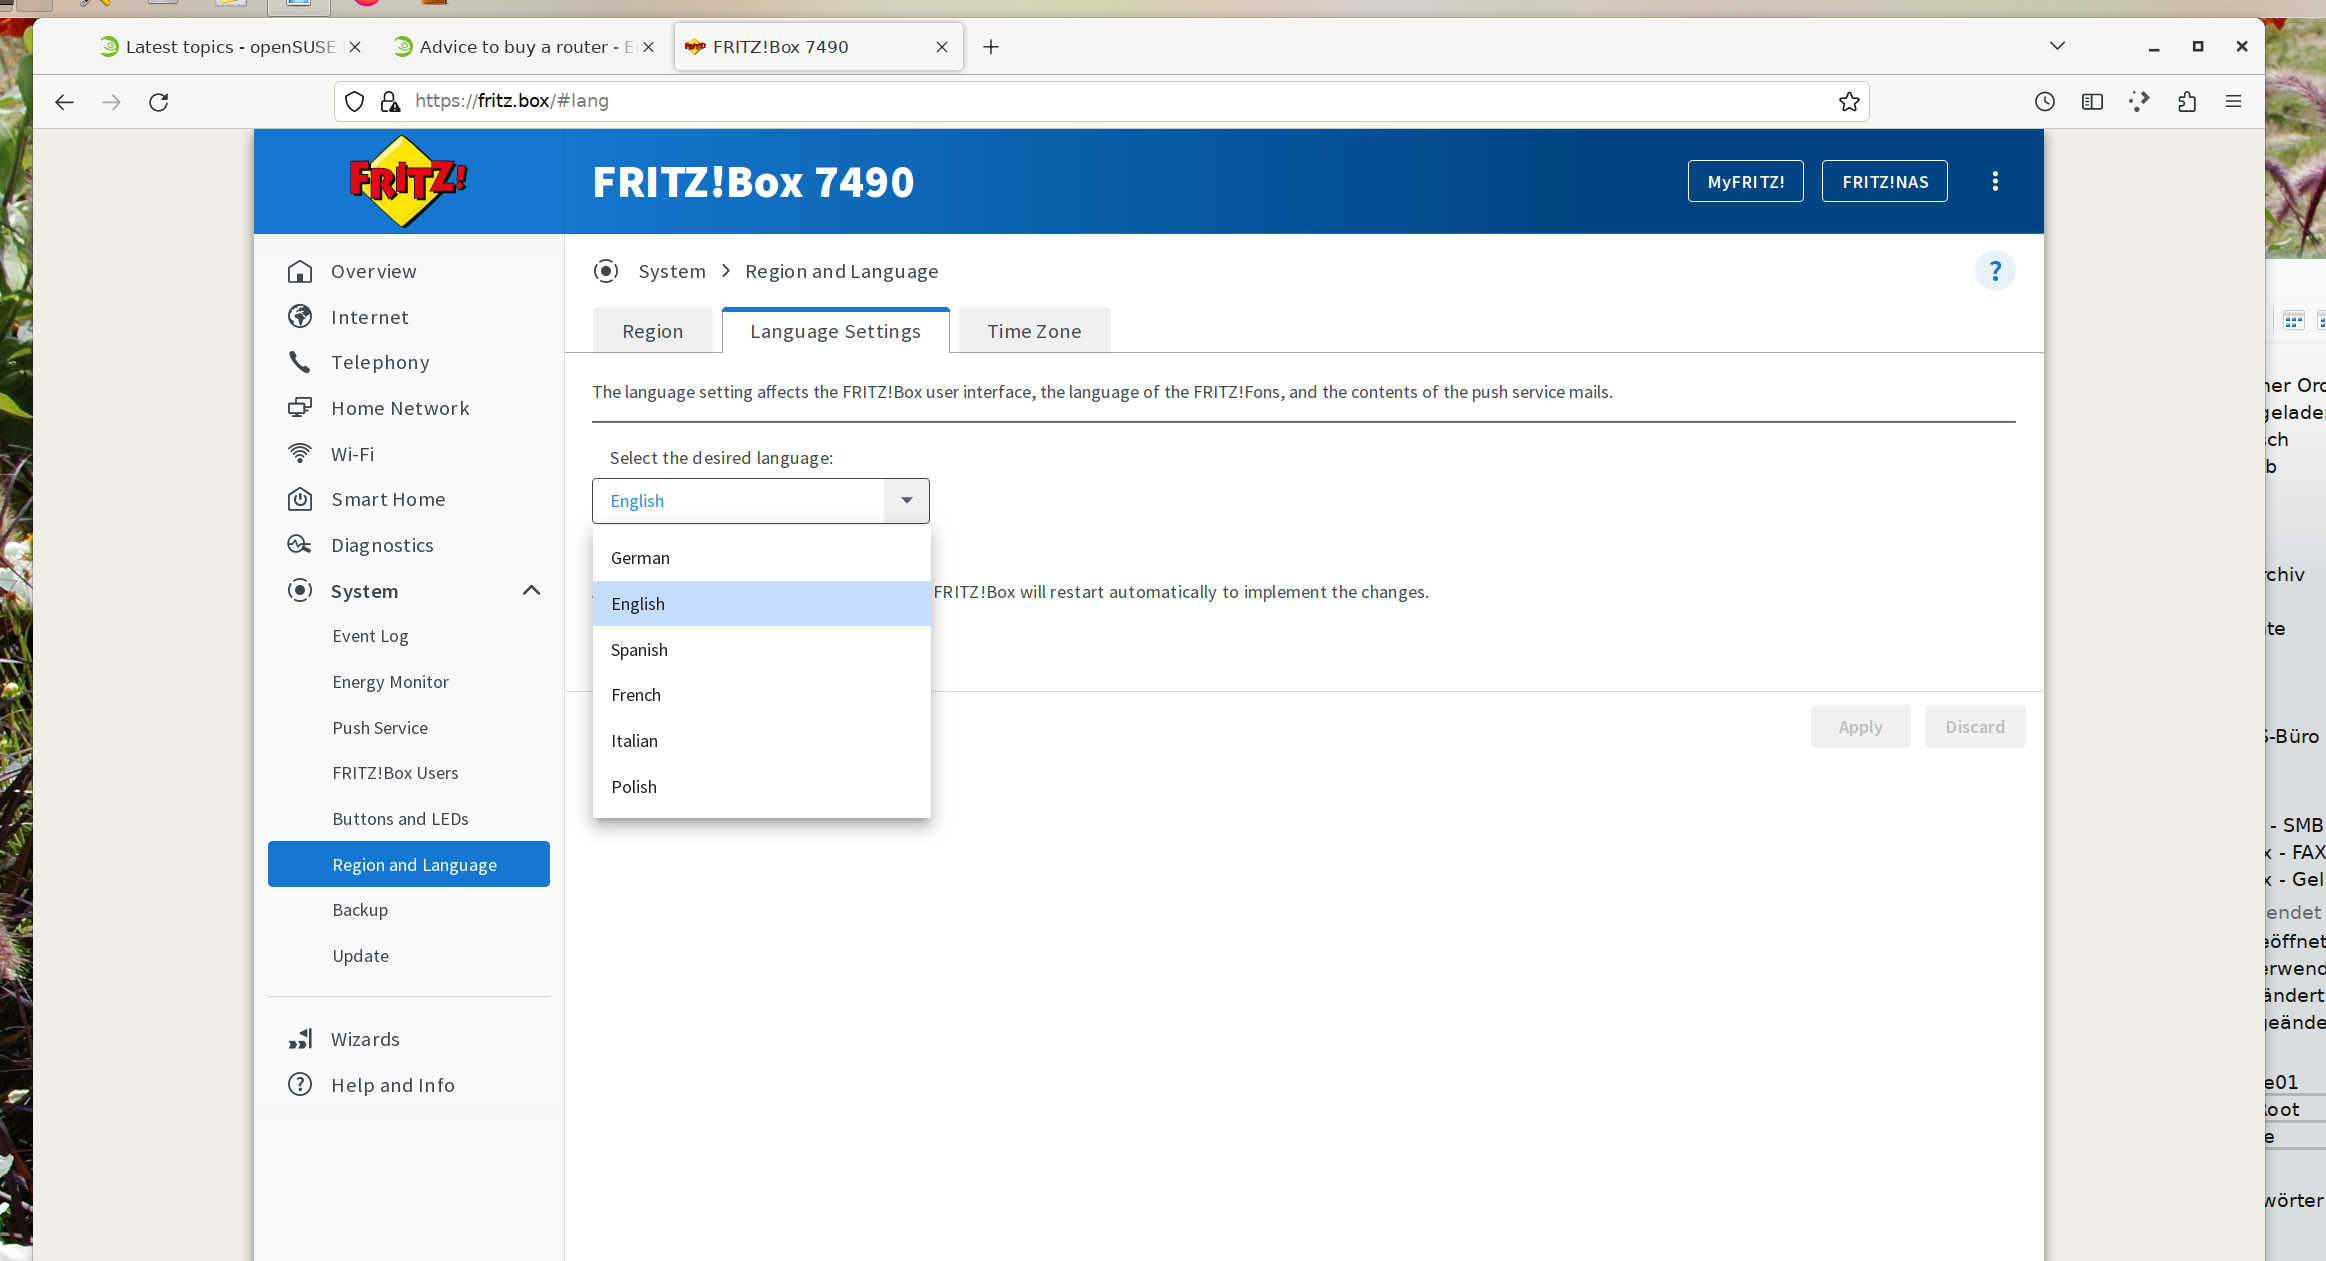
Task: Click the Telephony handset icon
Action: click(300, 362)
